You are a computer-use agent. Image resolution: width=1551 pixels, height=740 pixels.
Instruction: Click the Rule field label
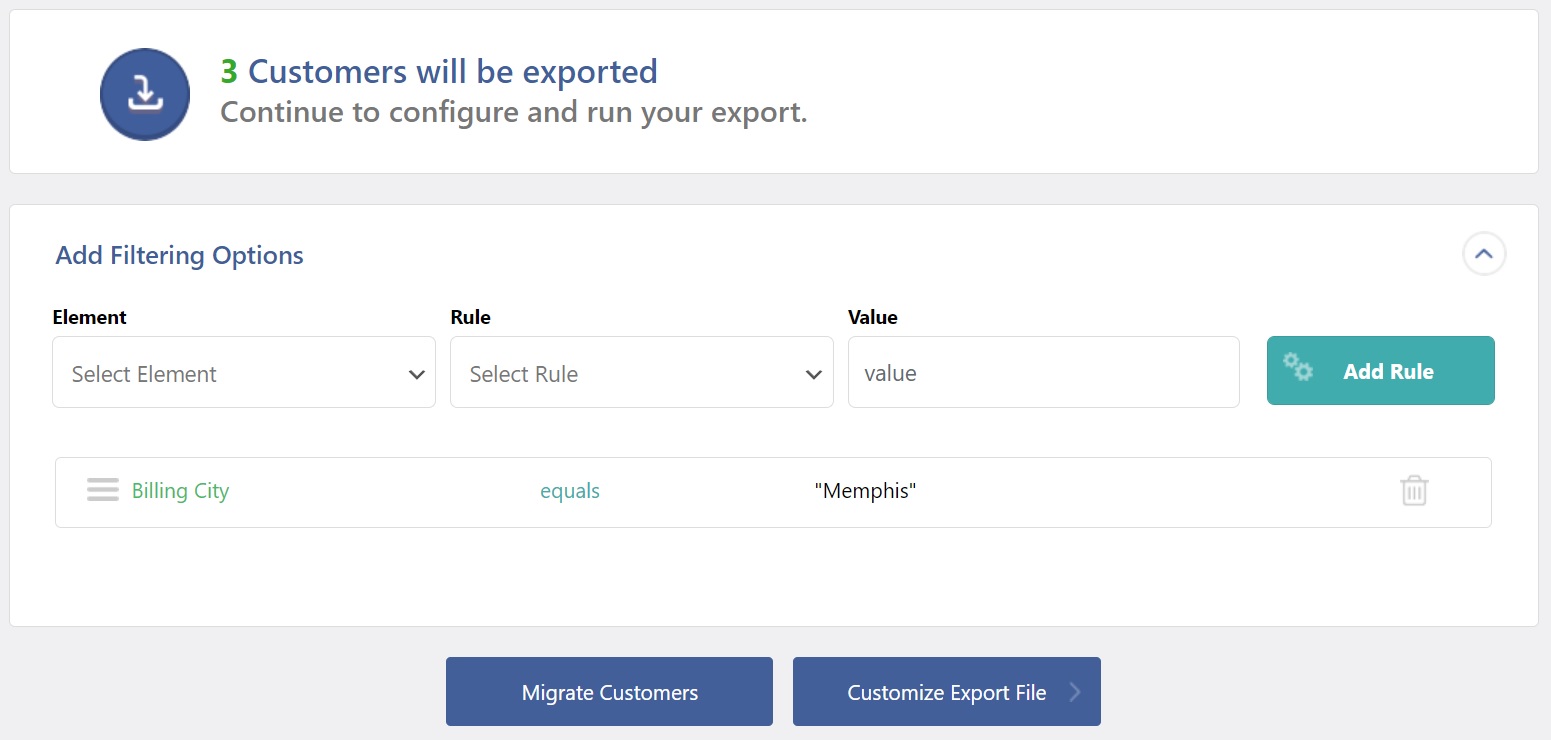pyautogui.click(x=470, y=317)
